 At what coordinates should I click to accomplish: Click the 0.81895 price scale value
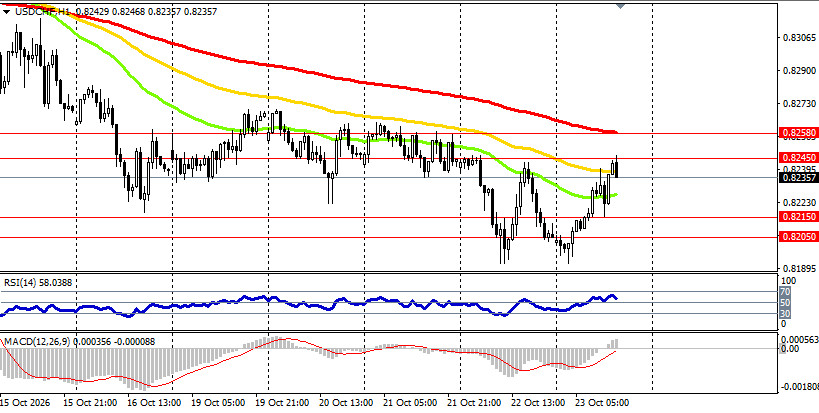tap(799, 268)
